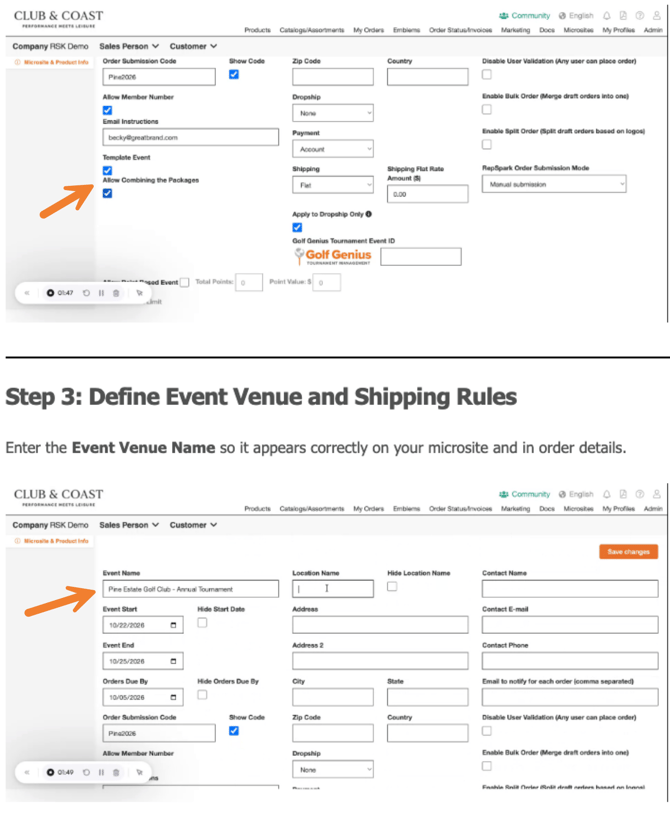
Task: Expand the Shipping dropdown set to Flat
Action: [332, 185]
